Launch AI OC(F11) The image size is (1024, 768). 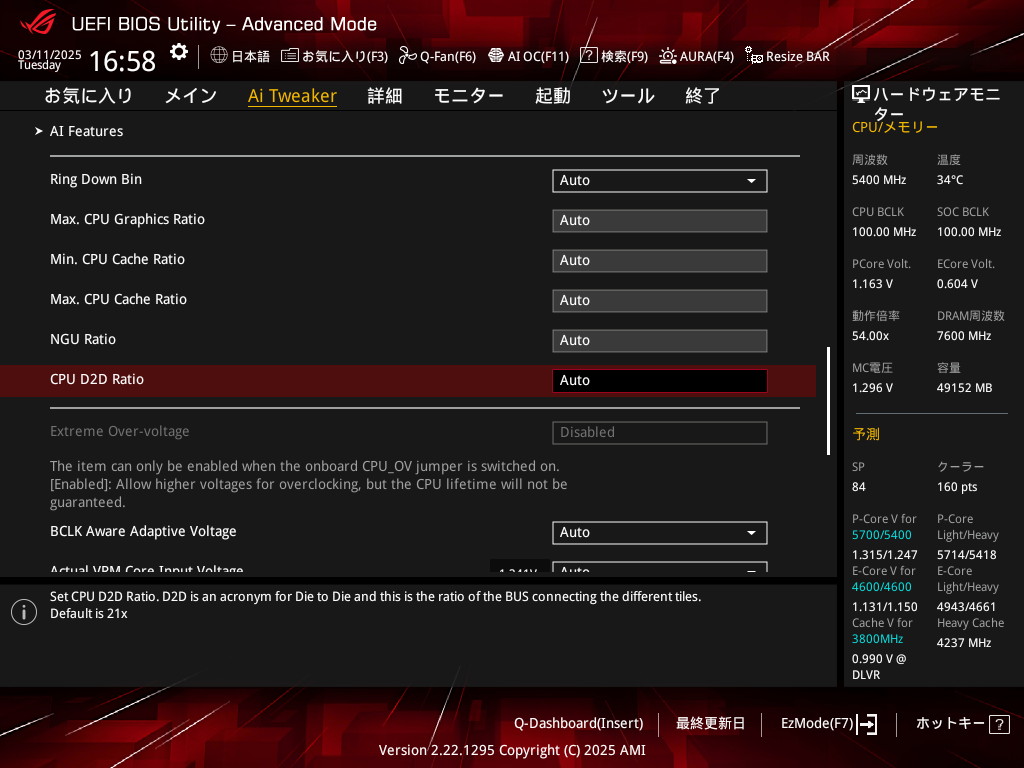(x=528, y=56)
